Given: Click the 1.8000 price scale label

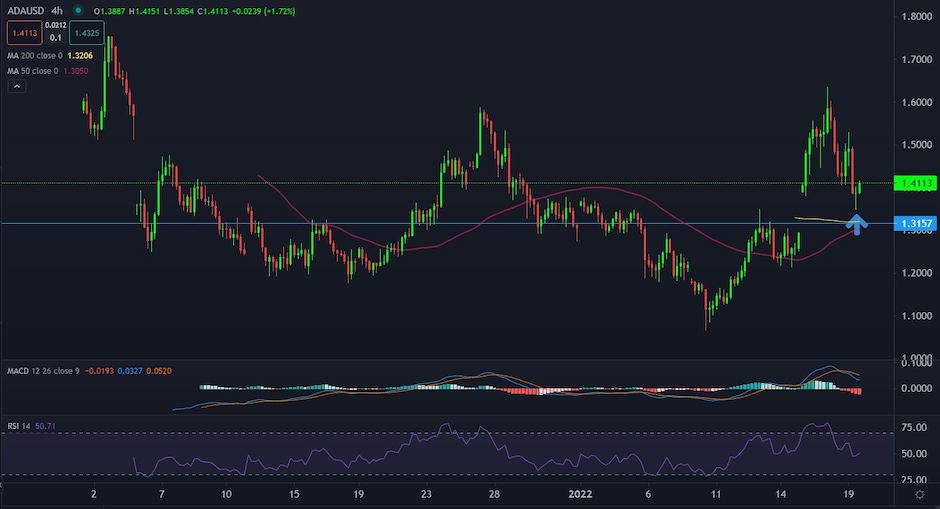Looking at the screenshot, I should click(917, 17).
